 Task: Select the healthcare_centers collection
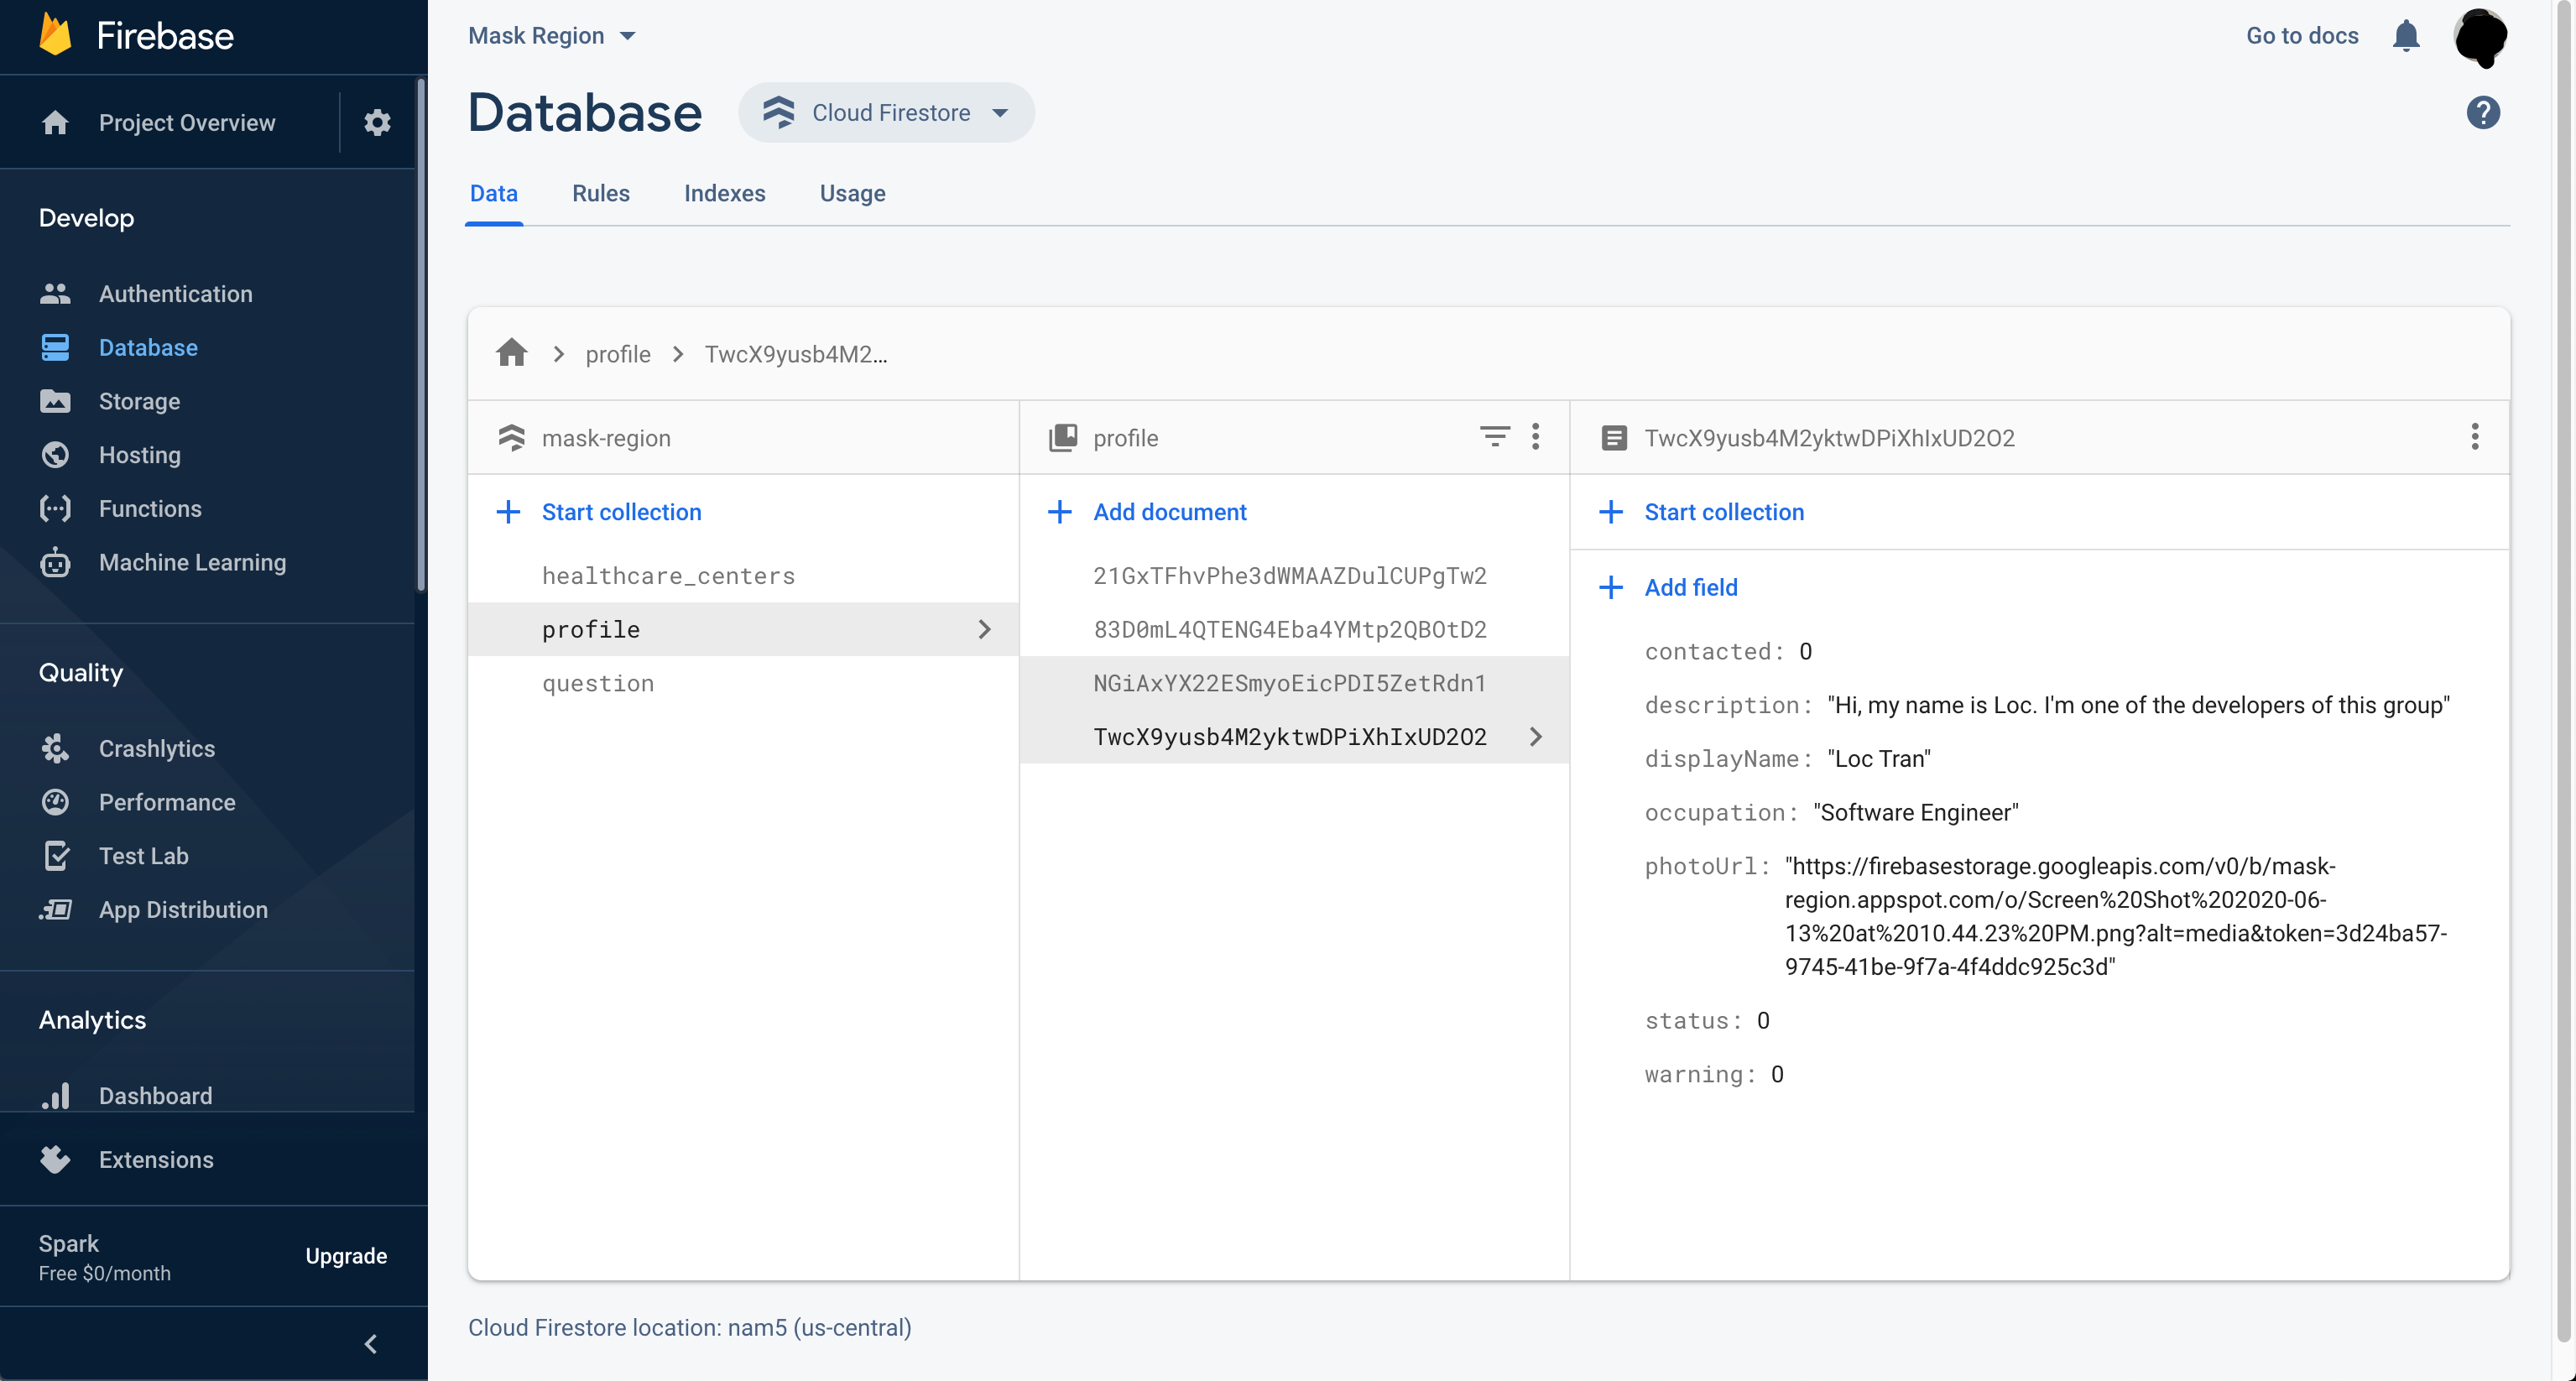tap(668, 576)
